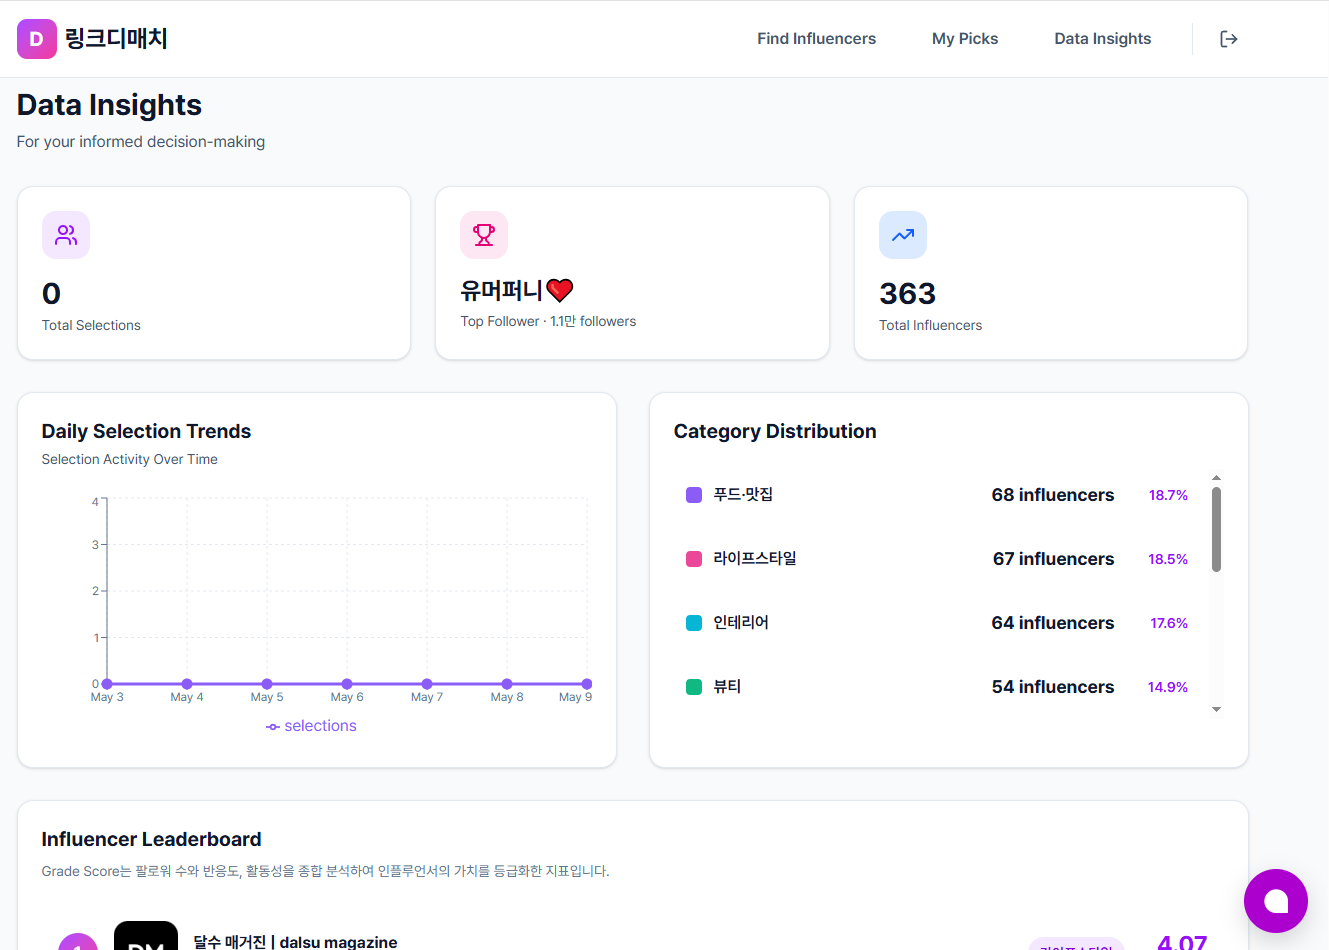Click the 0 total selections number

click(x=52, y=294)
